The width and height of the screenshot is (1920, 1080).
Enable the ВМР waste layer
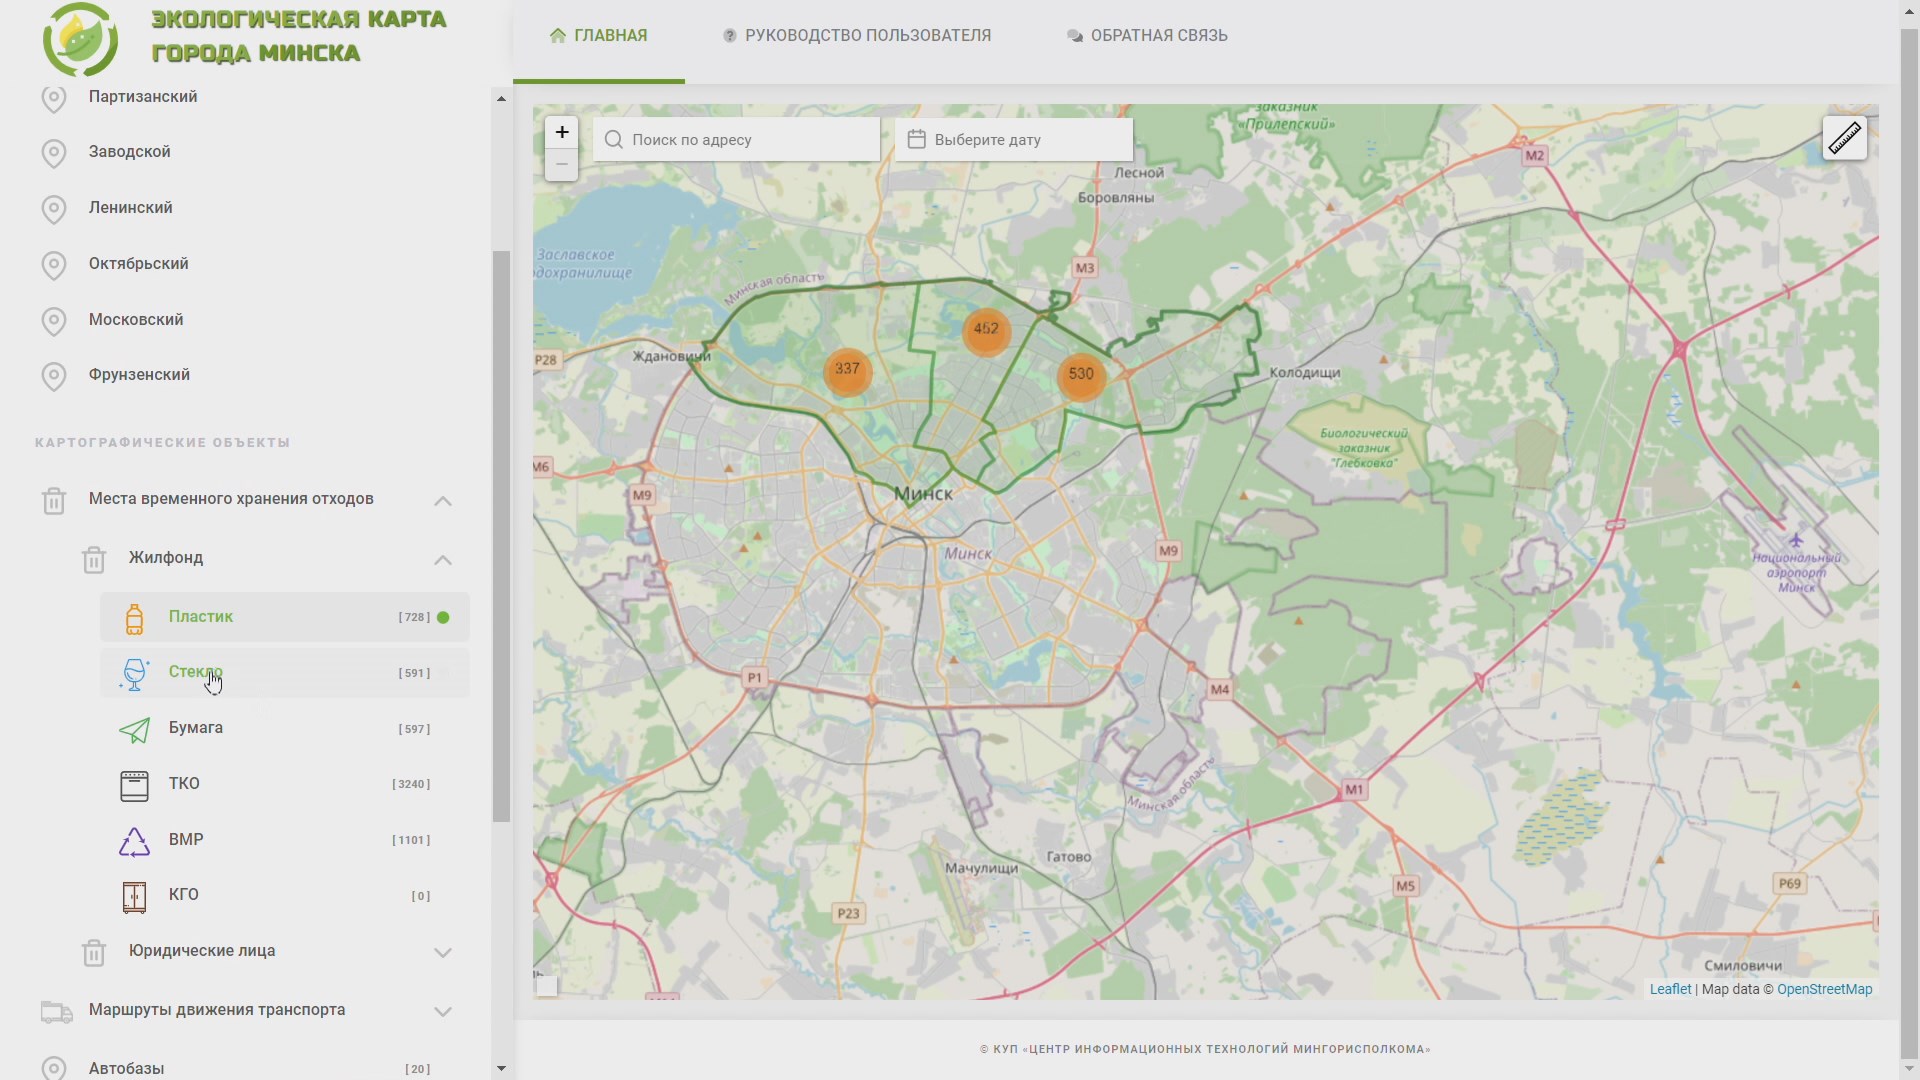[285, 840]
